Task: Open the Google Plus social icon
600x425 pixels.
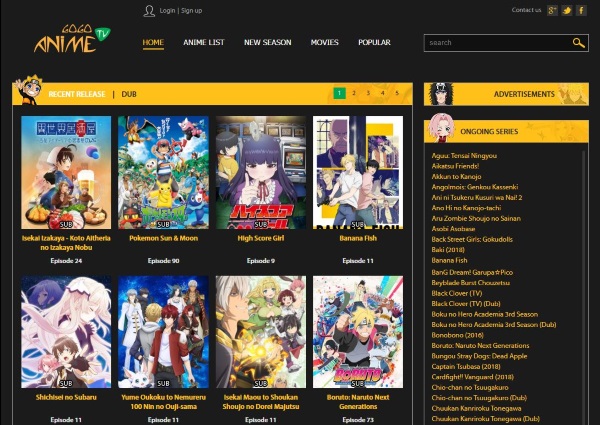Action: click(552, 10)
